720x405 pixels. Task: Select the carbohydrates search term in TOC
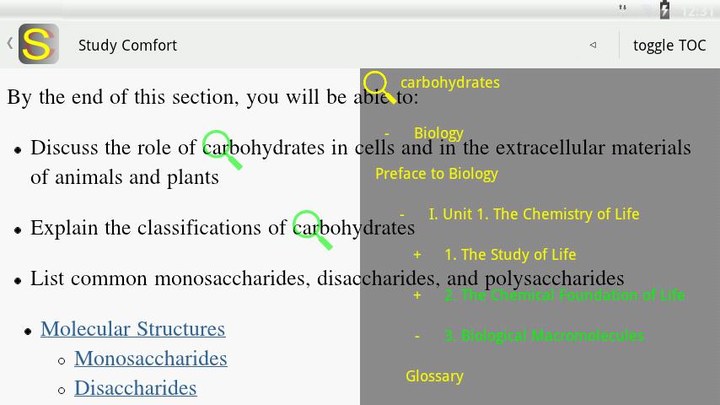449,82
